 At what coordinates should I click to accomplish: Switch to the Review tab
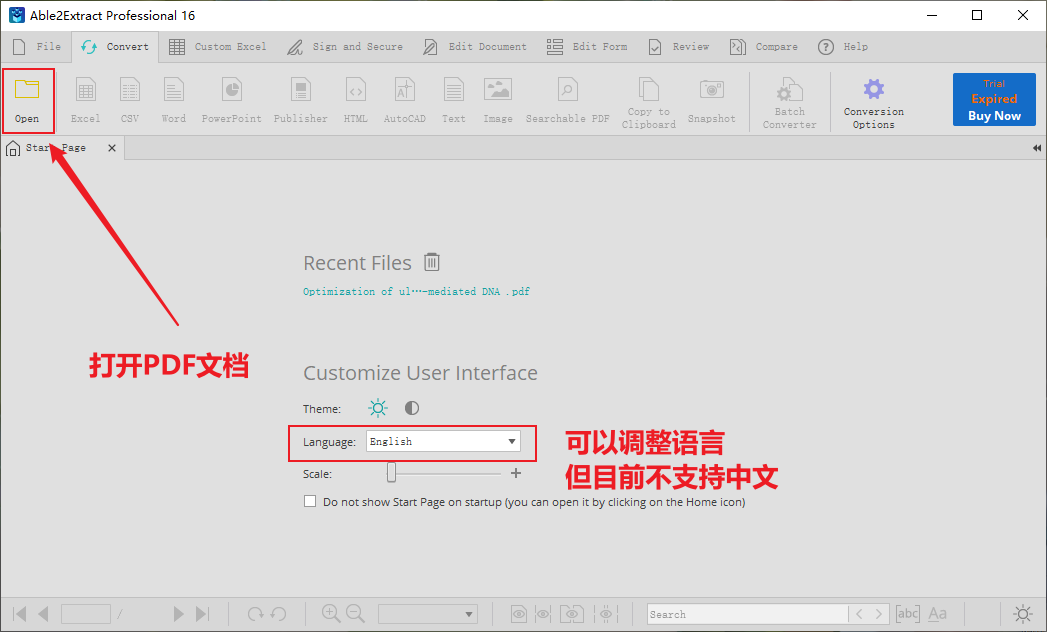click(x=678, y=47)
